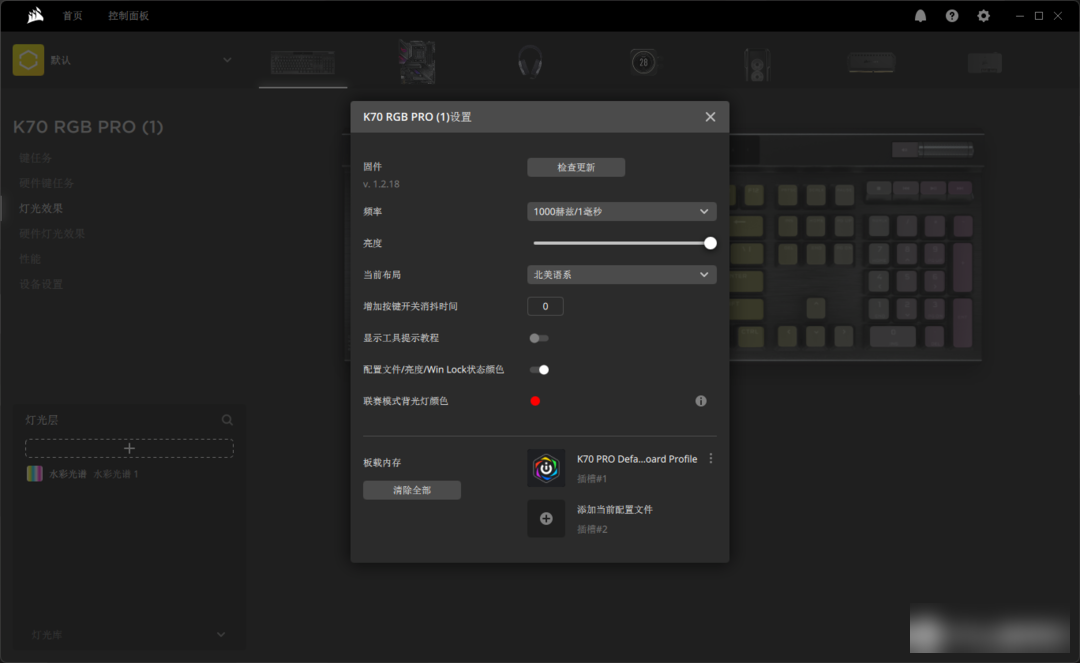Screen dimensions: 1080x663
Task: Select the 水彩光谱 1 lighting layer name
Action: pyautogui.click(x=116, y=474)
